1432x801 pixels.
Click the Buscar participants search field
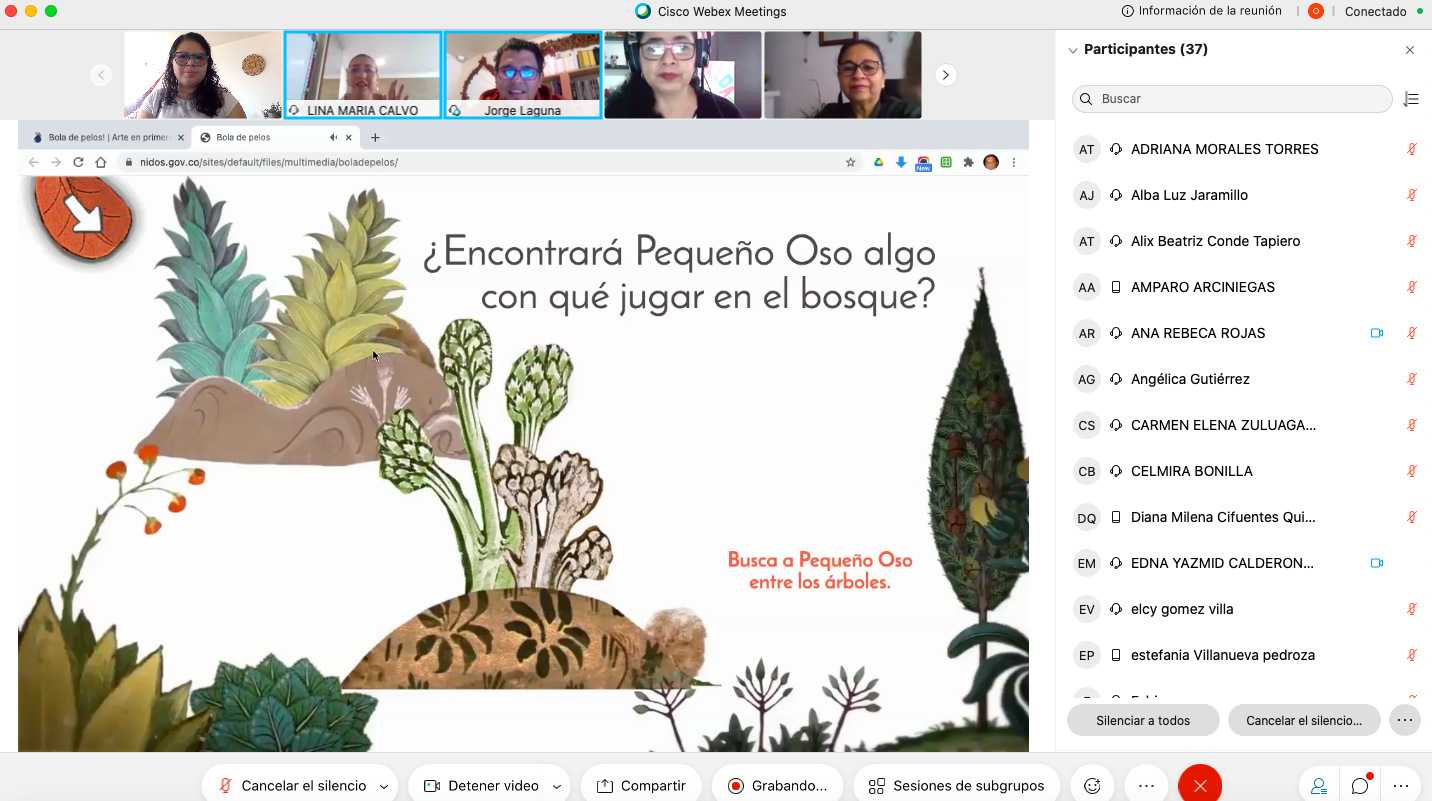point(1232,99)
